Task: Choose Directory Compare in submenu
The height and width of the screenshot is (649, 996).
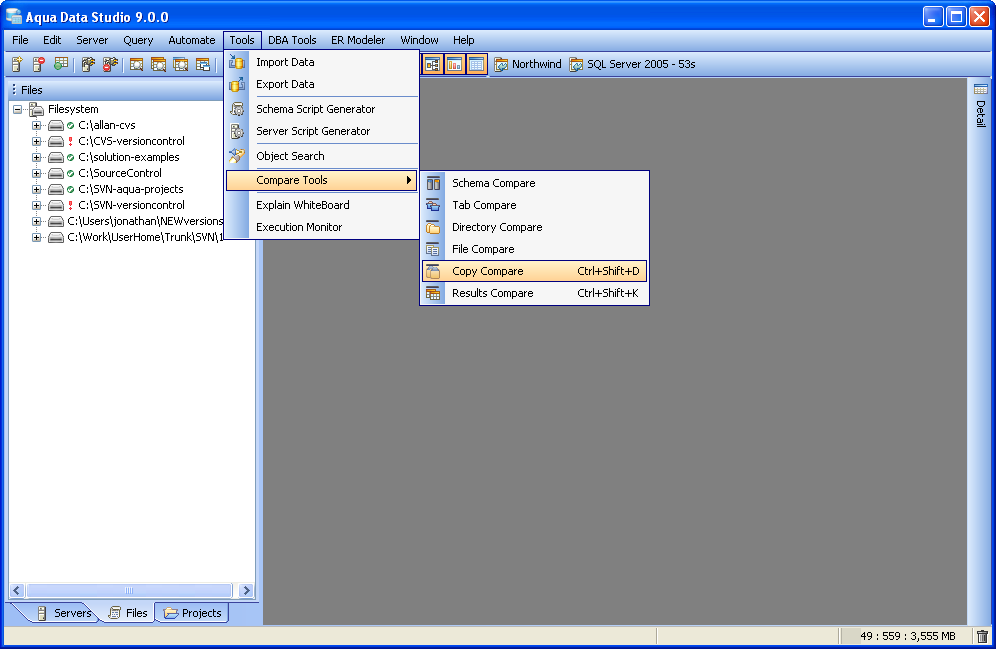Action: click(x=534, y=227)
